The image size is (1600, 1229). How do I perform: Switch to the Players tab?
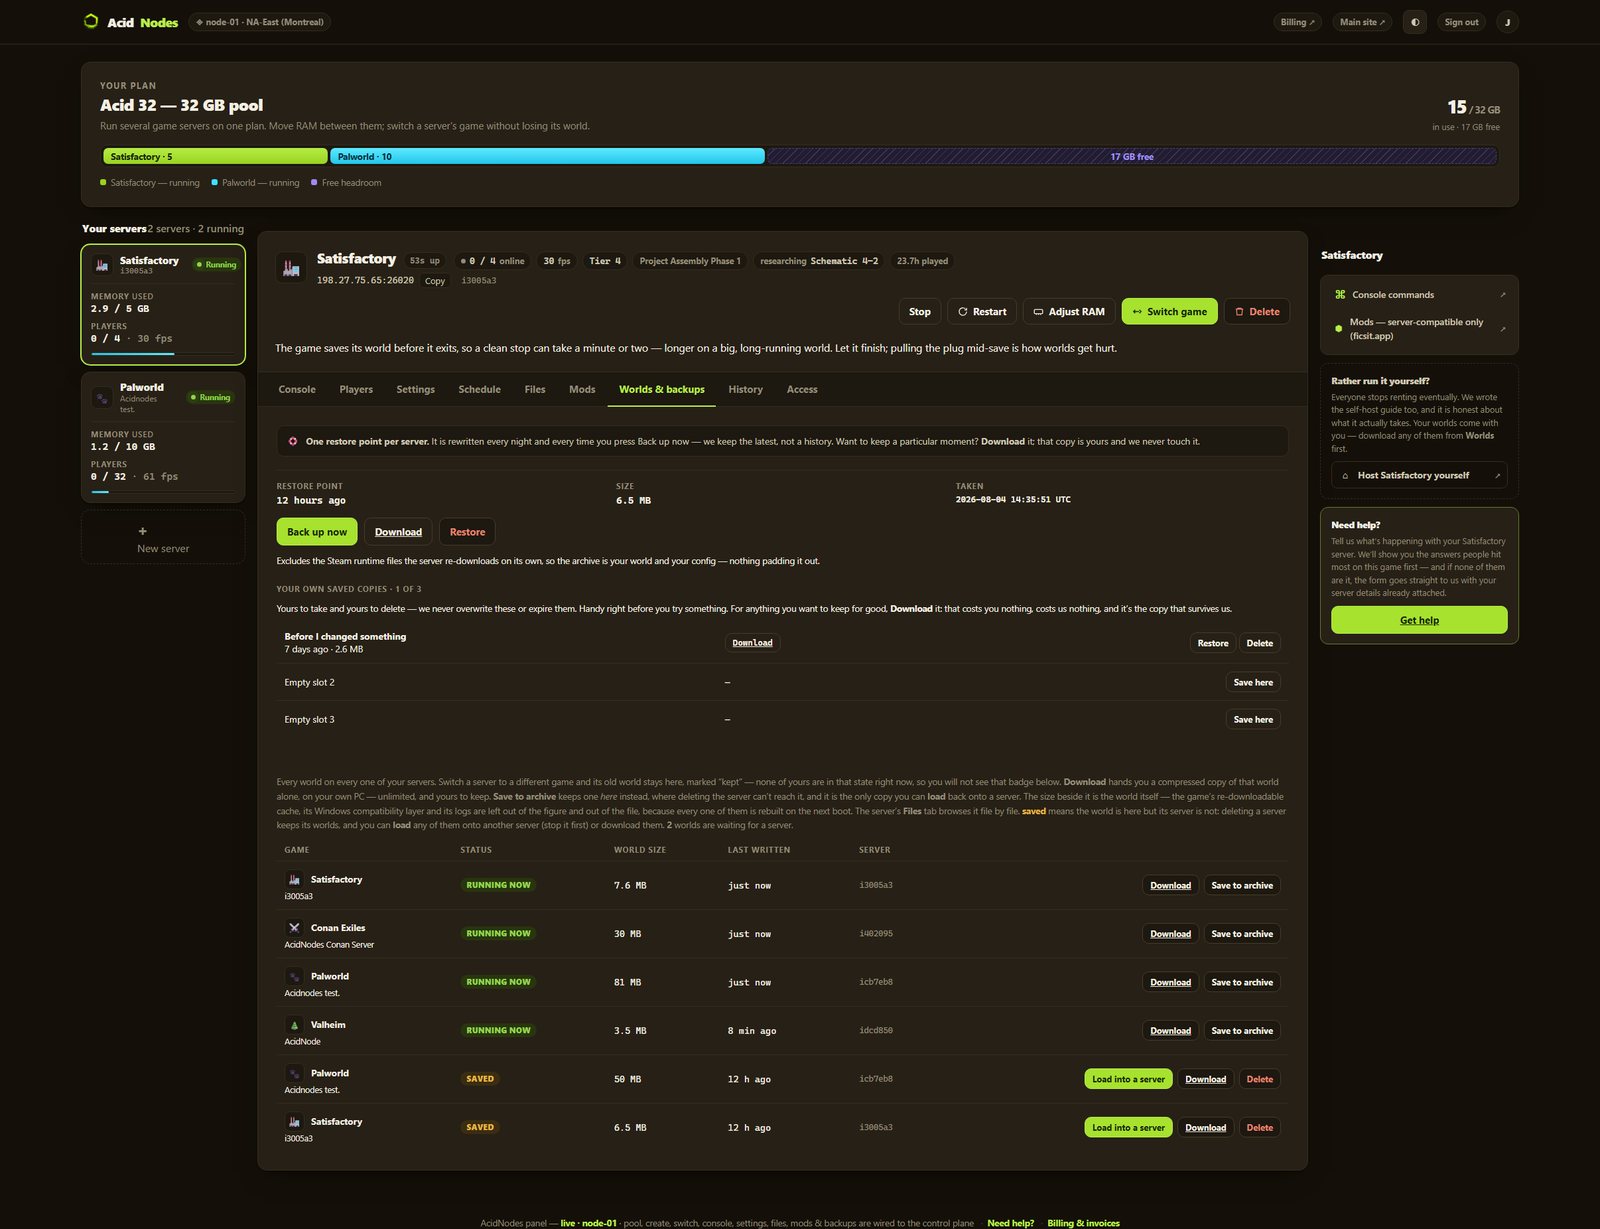point(356,390)
